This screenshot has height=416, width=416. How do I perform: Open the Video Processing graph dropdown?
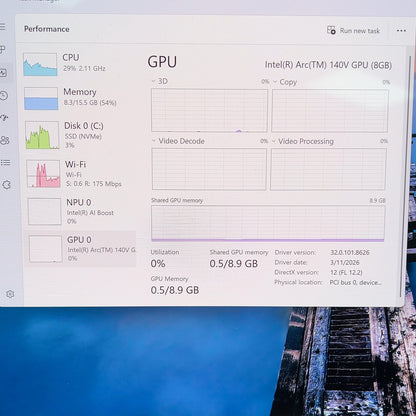pos(303,141)
